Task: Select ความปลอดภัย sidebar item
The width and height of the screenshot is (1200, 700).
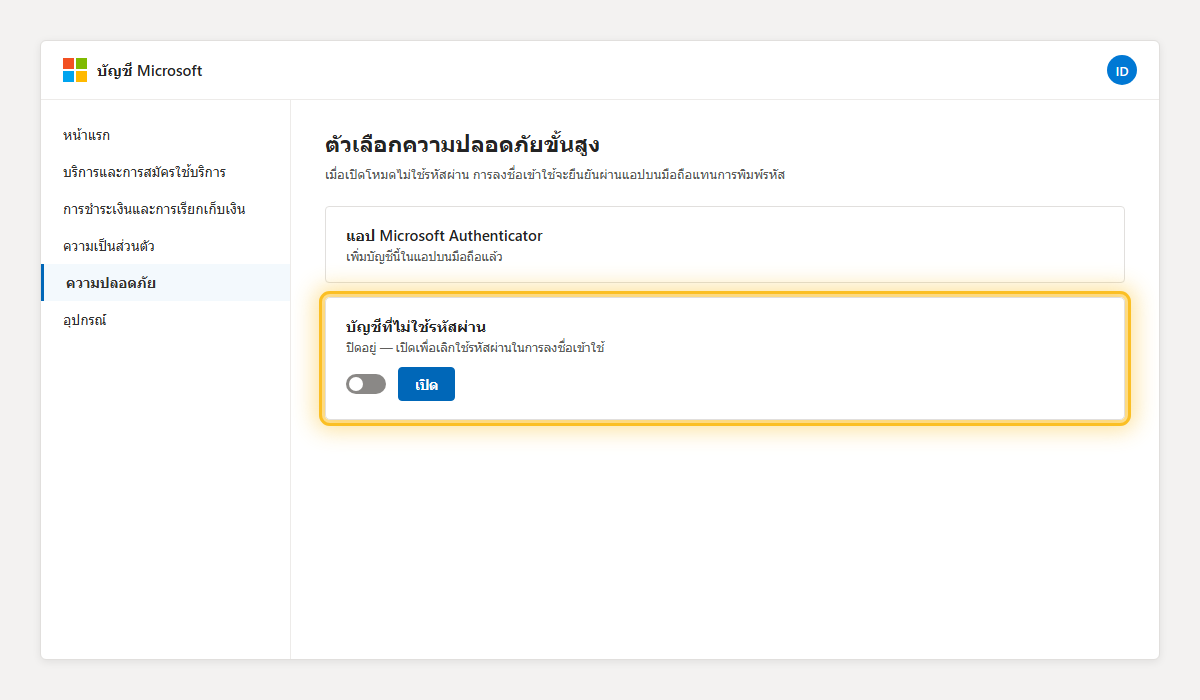Action: [166, 283]
